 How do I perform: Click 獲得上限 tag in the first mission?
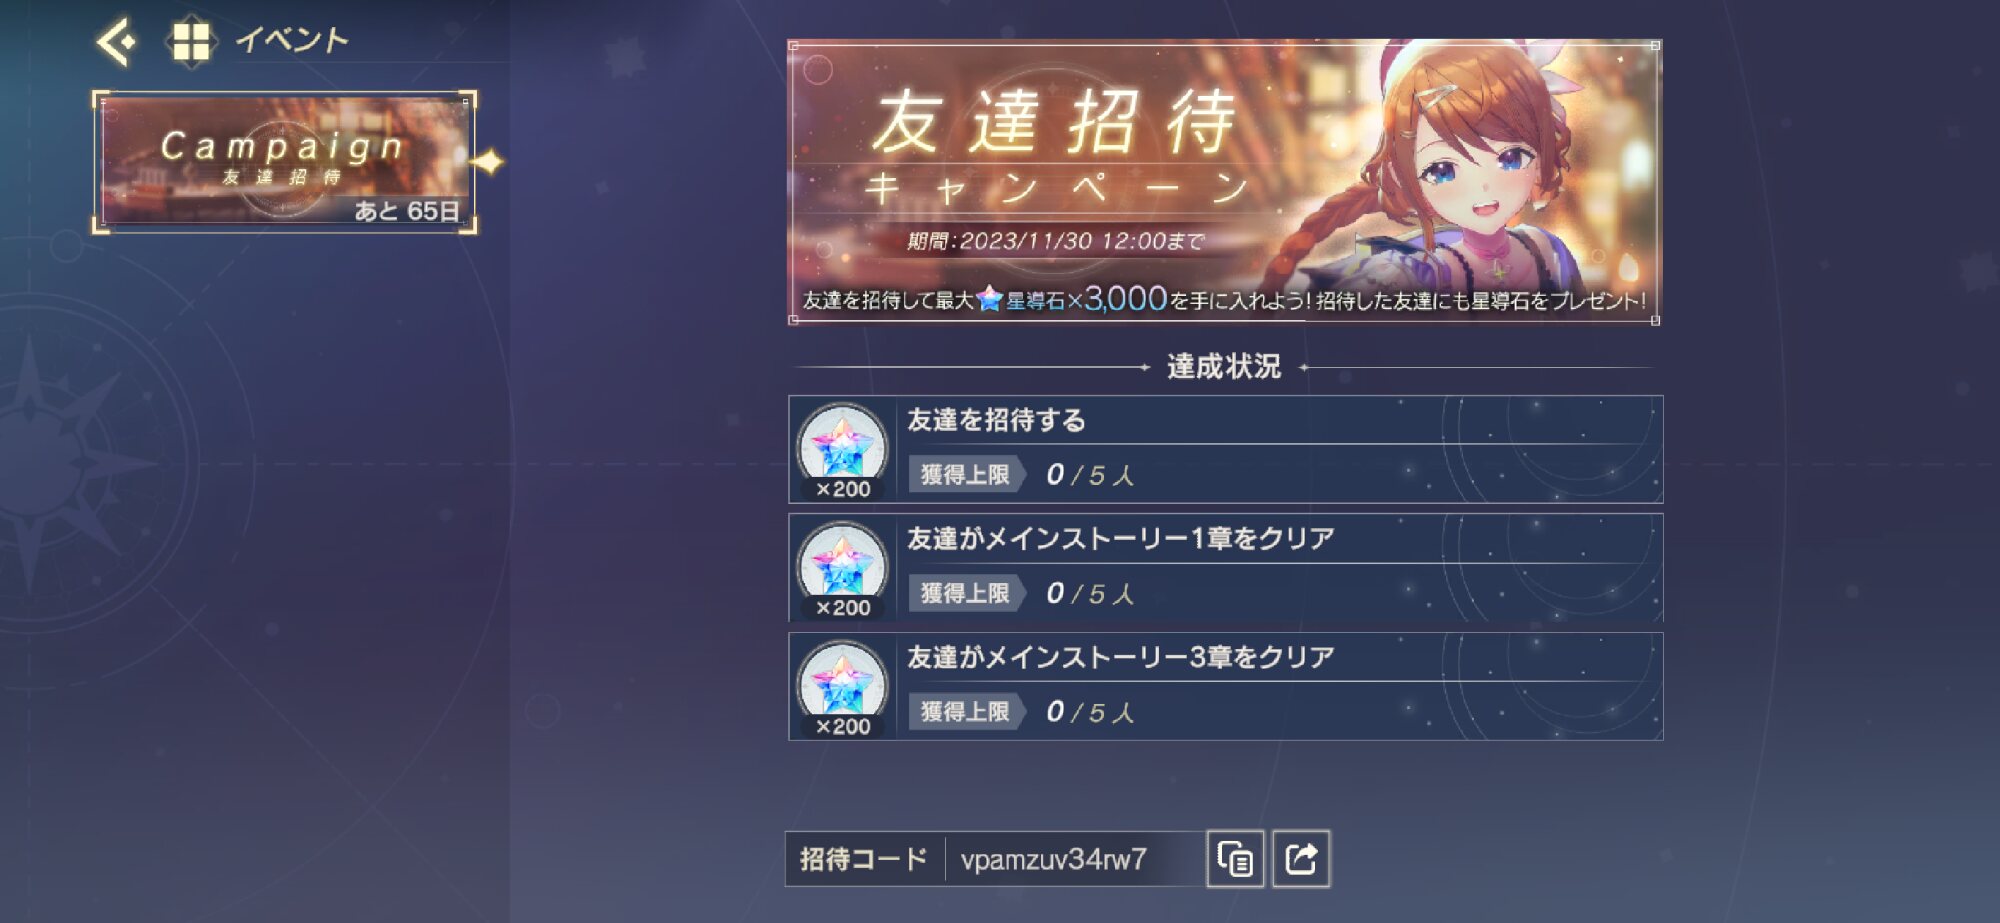[966, 474]
